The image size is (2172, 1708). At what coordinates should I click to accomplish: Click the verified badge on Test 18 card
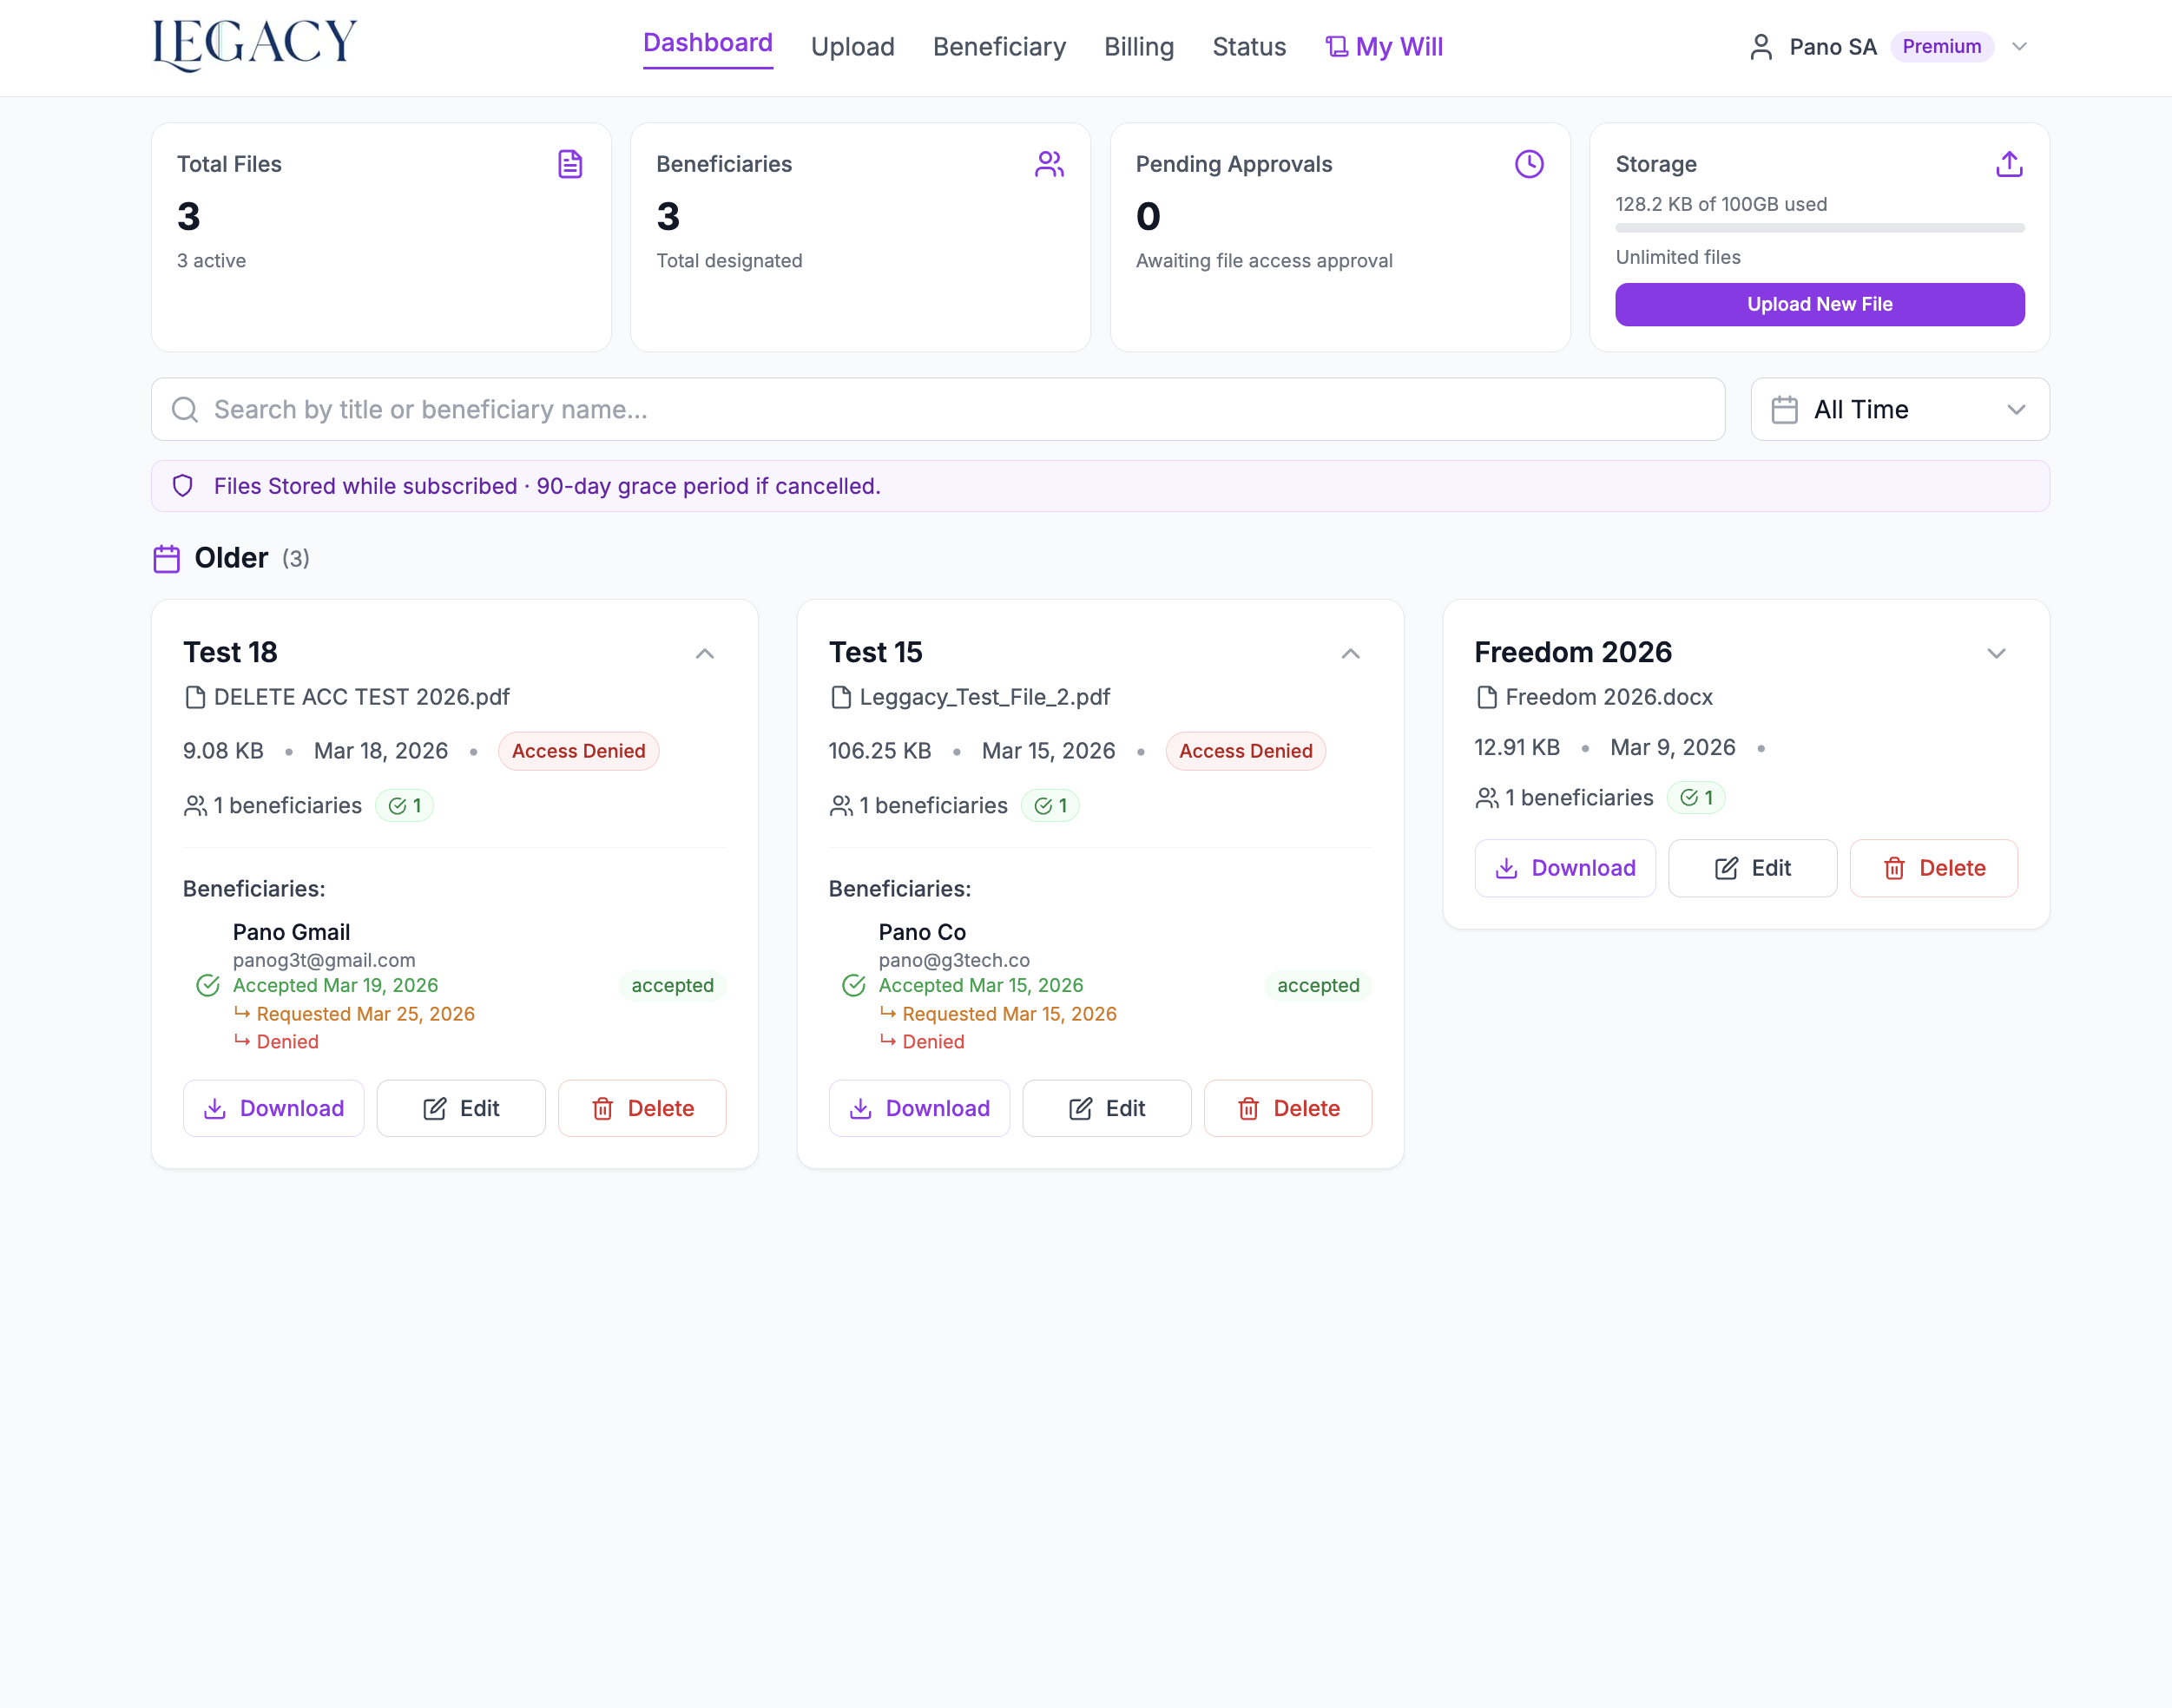404,806
